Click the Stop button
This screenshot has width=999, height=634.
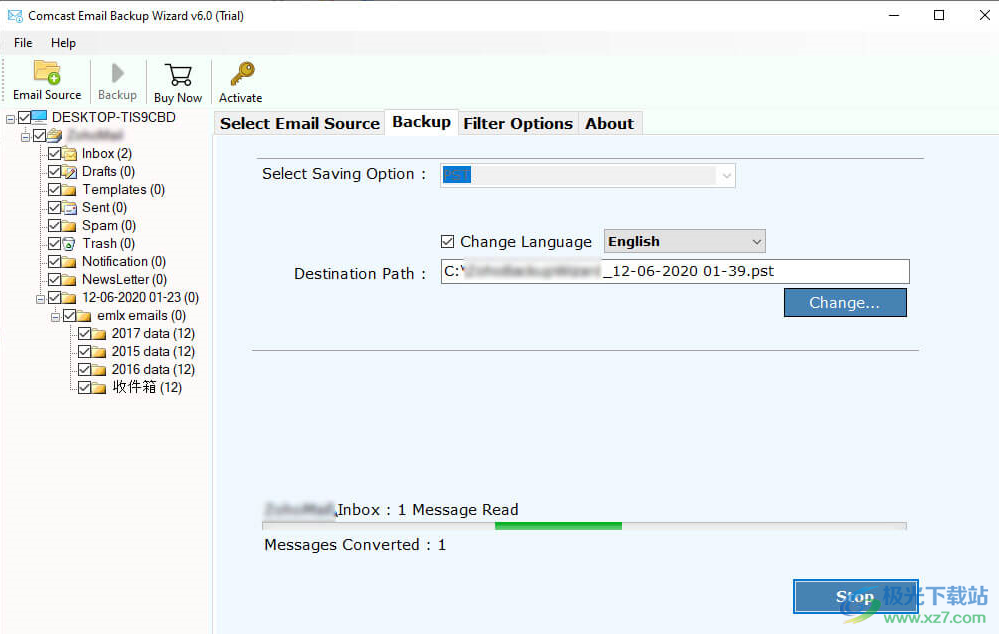coord(855,597)
